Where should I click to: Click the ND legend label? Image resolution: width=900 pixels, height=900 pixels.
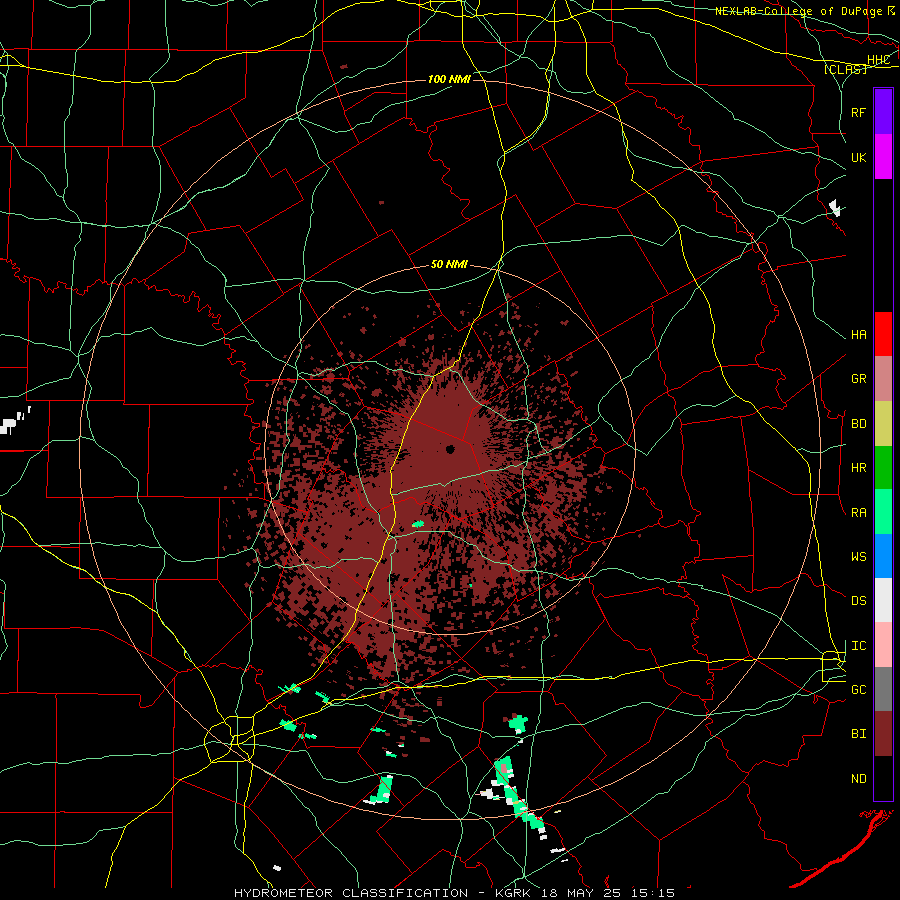coord(859,779)
